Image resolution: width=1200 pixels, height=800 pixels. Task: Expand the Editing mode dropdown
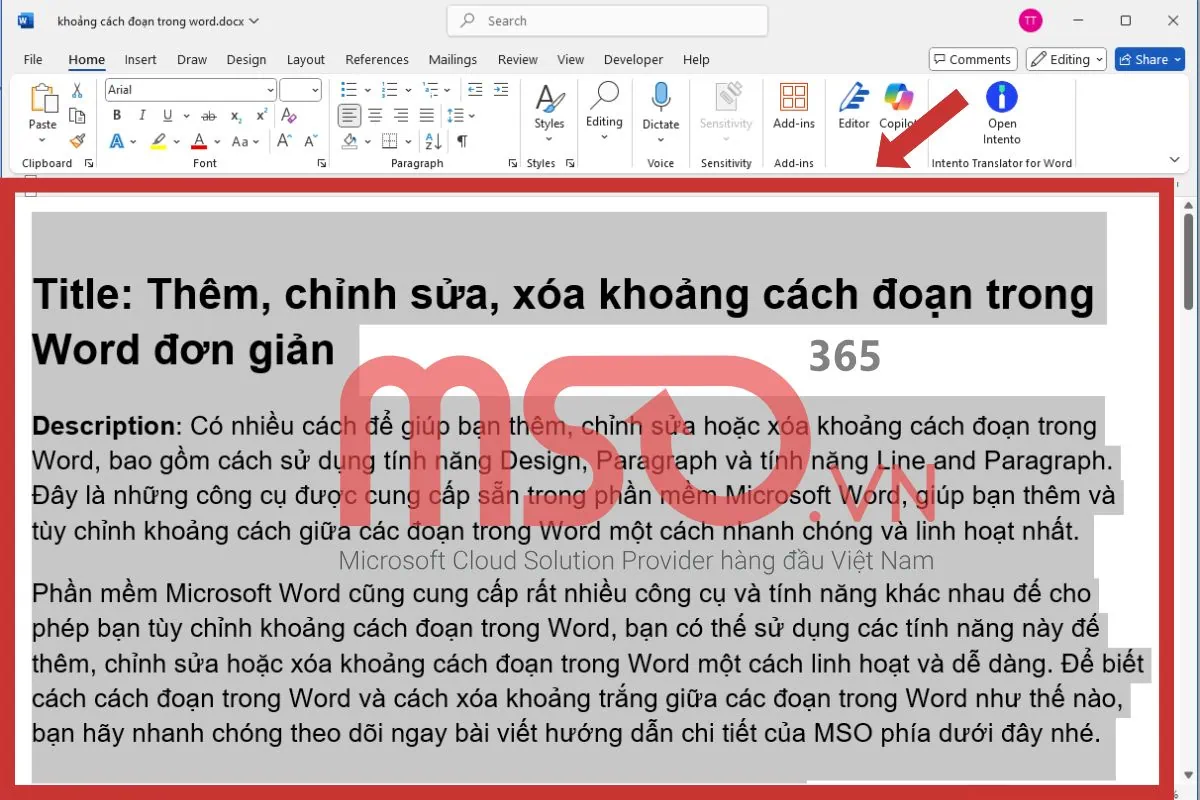click(x=1066, y=59)
